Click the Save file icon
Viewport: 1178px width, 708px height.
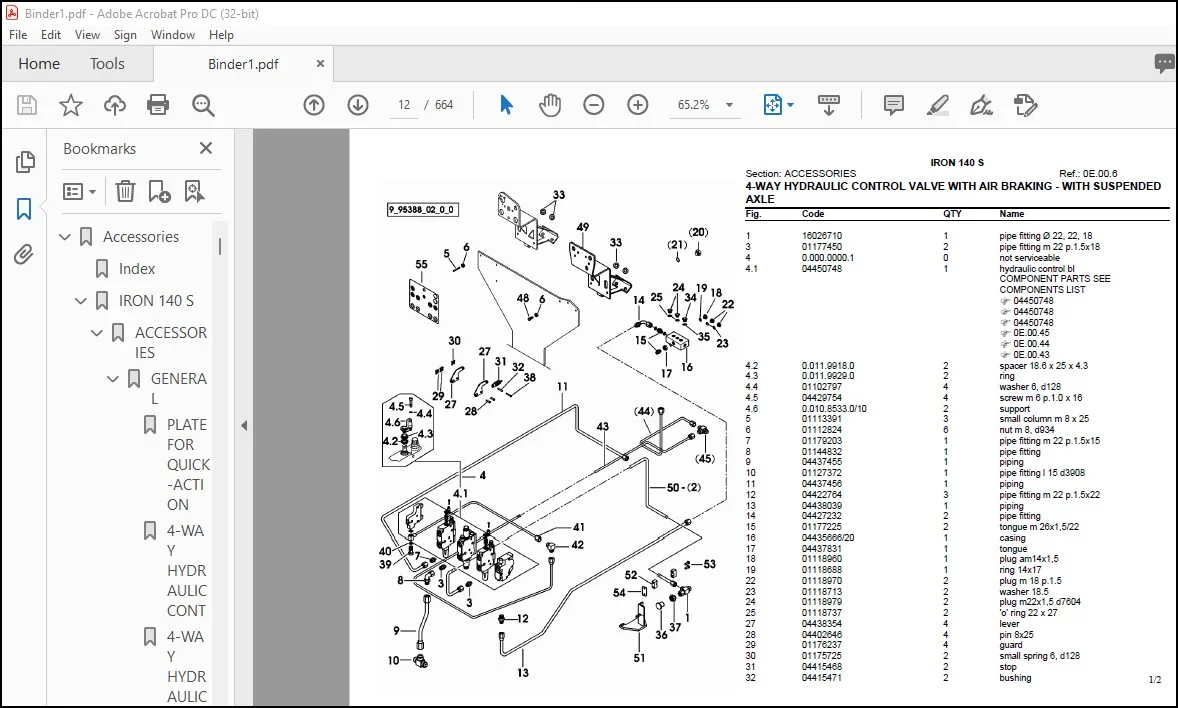click(x=27, y=105)
